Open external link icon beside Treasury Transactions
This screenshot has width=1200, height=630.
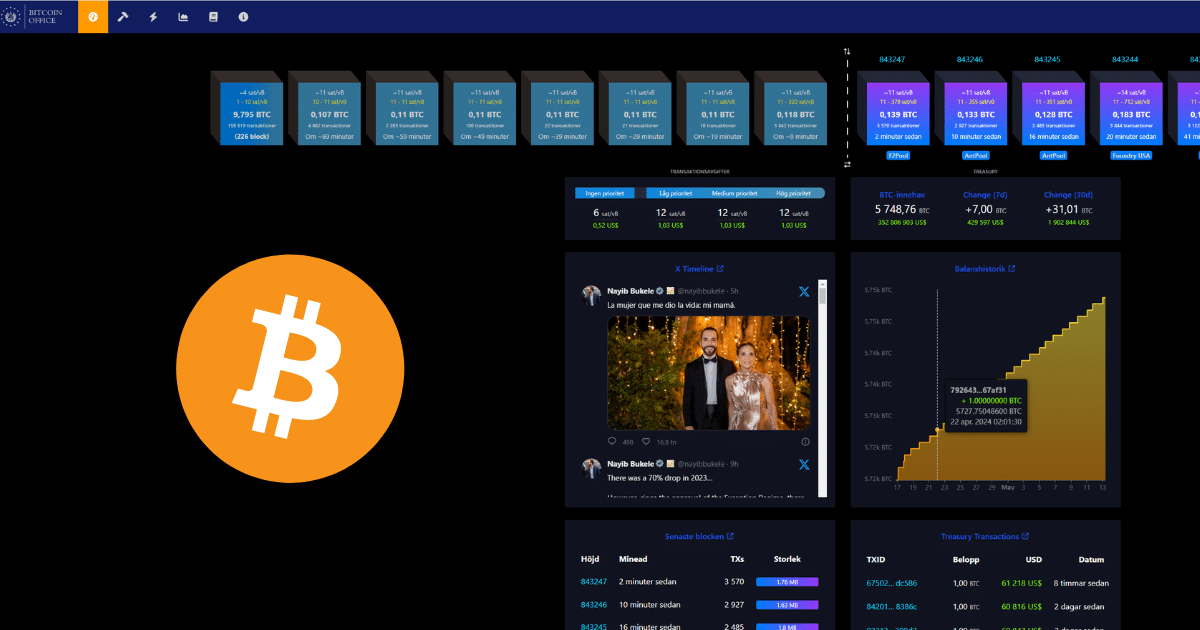(x=1027, y=537)
